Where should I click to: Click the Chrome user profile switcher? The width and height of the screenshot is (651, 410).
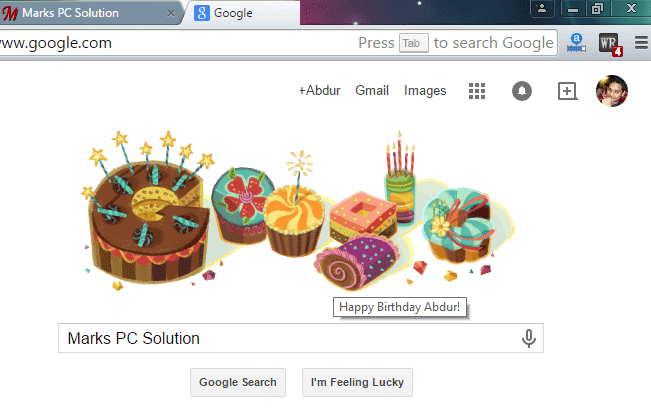(541, 8)
